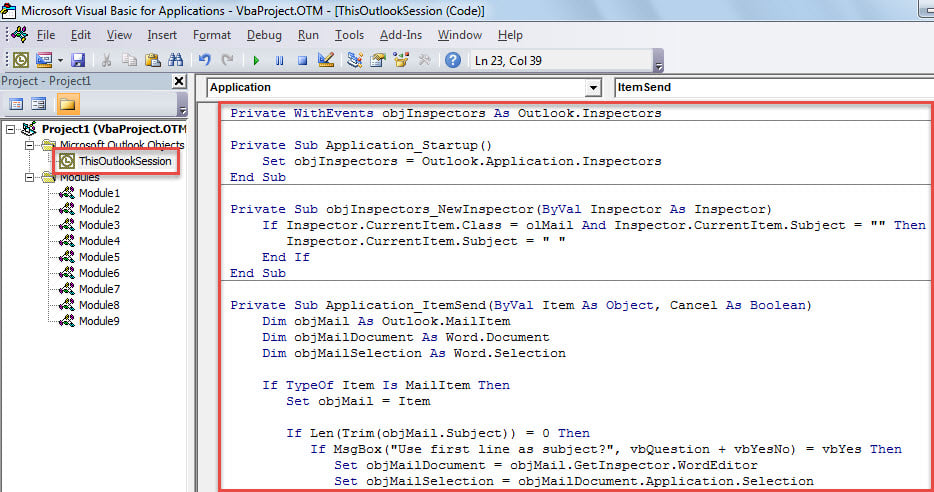Open the Edit menu
The height and width of the screenshot is (492, 934).
[80, 35]
